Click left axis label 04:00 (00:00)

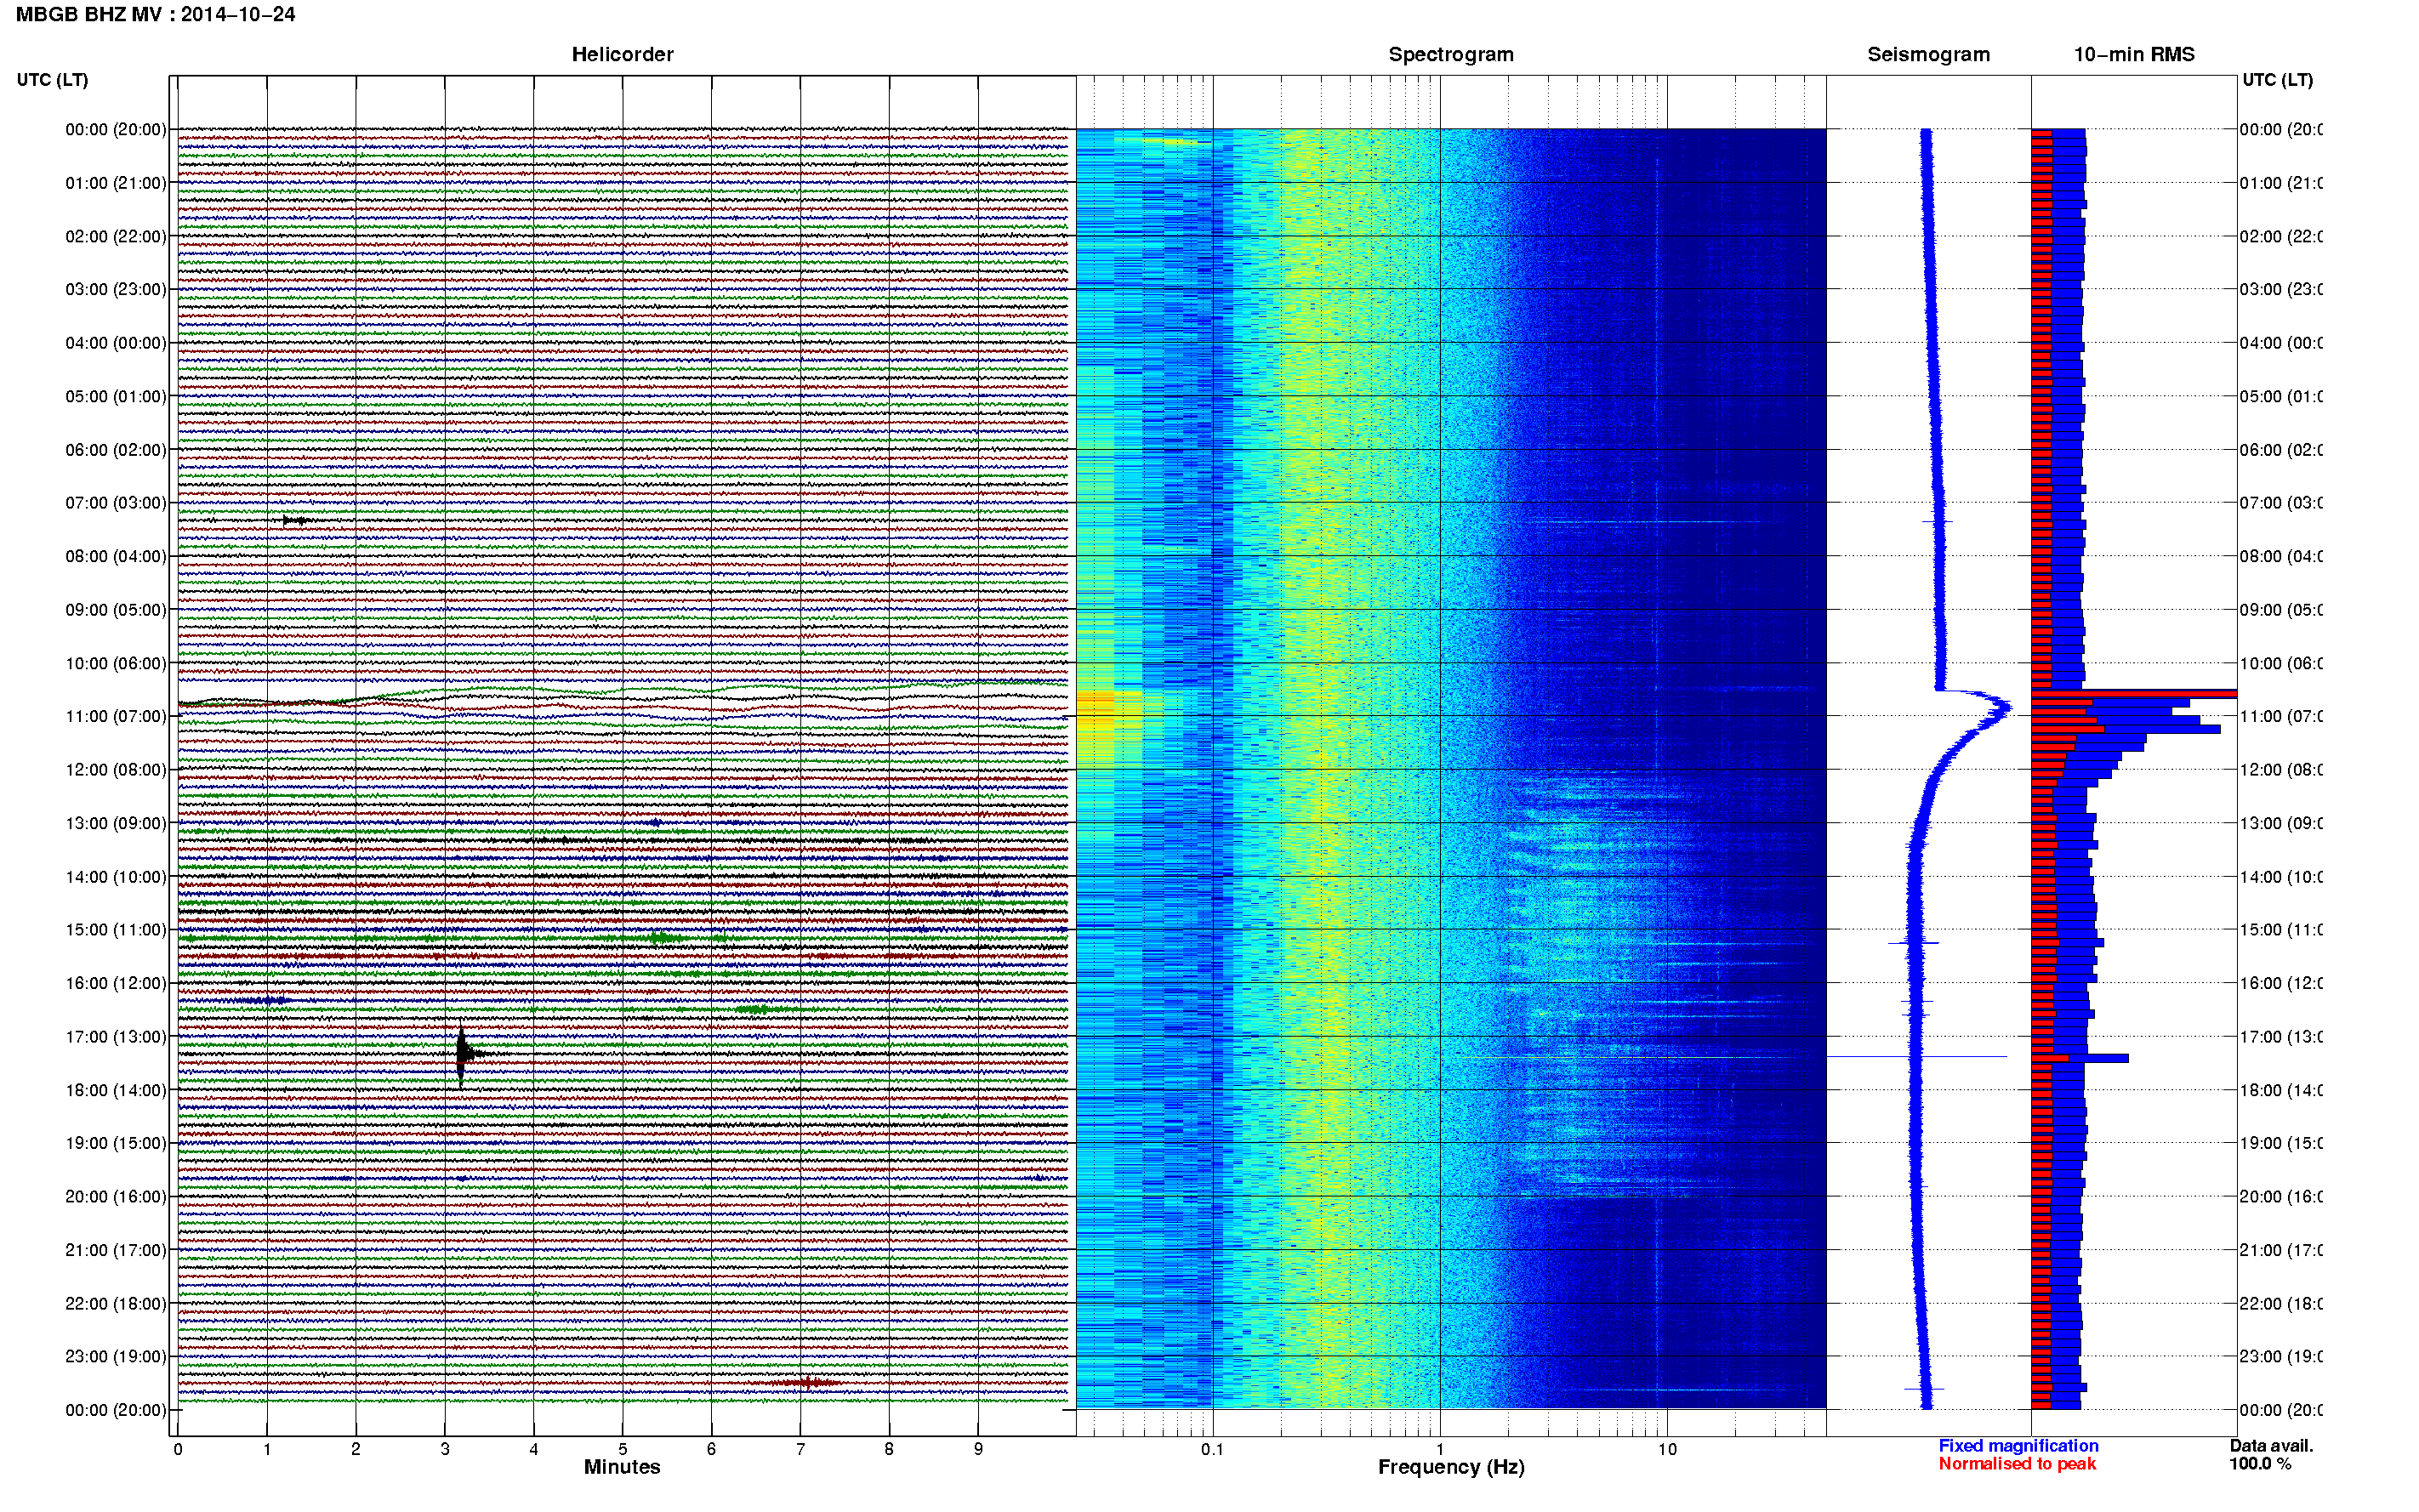click(116, 343)
